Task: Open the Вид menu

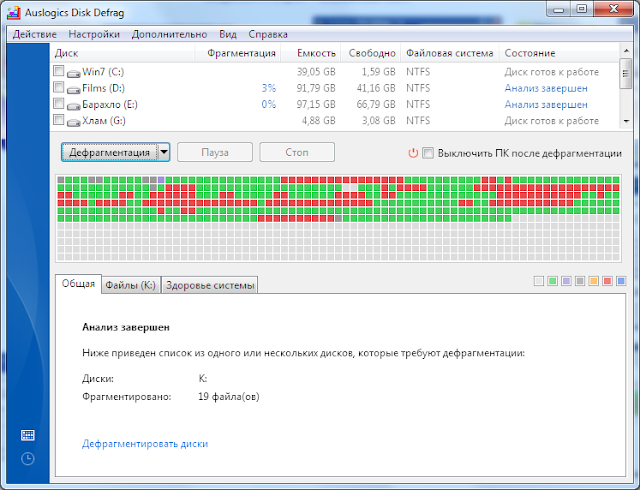Action: [x=228, y=34]
